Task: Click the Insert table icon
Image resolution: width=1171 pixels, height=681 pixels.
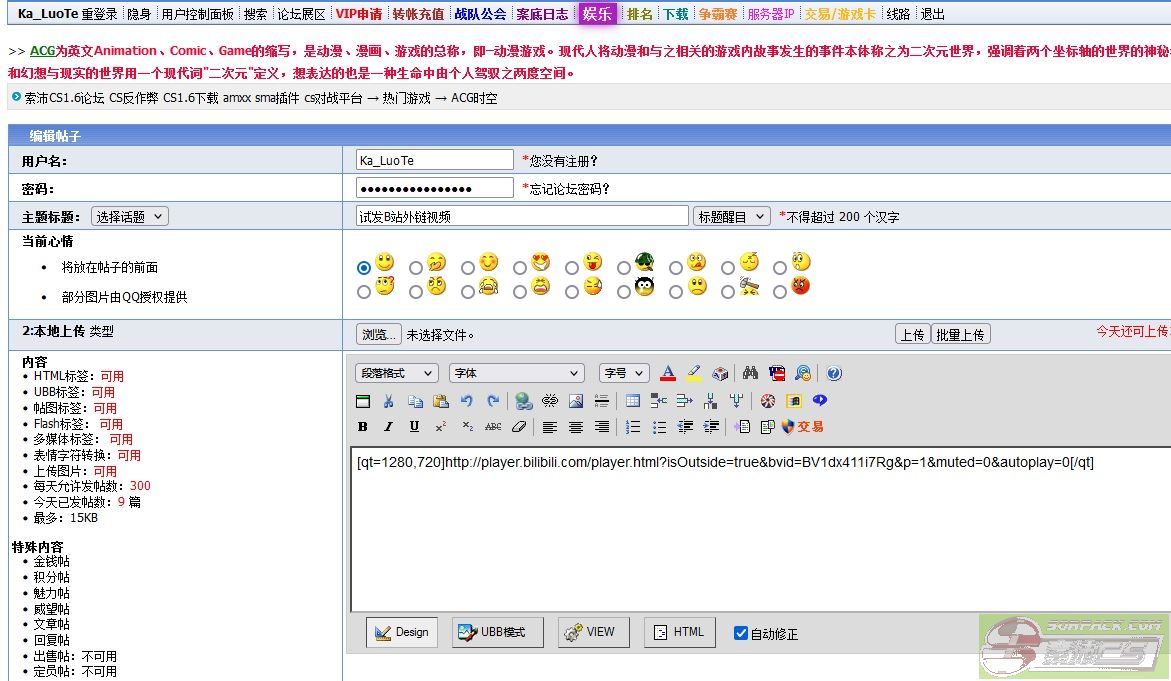Action: 633,401
